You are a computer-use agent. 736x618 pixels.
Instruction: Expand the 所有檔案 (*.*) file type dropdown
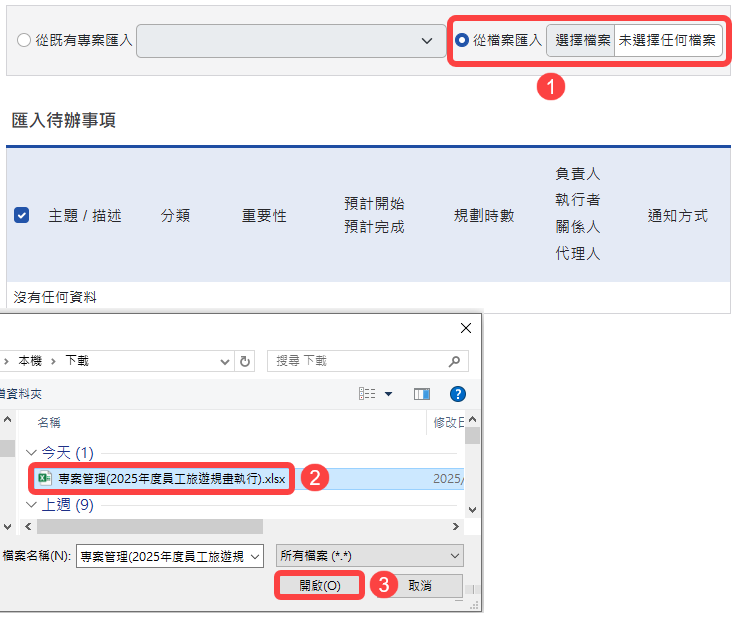coord(455,556)
